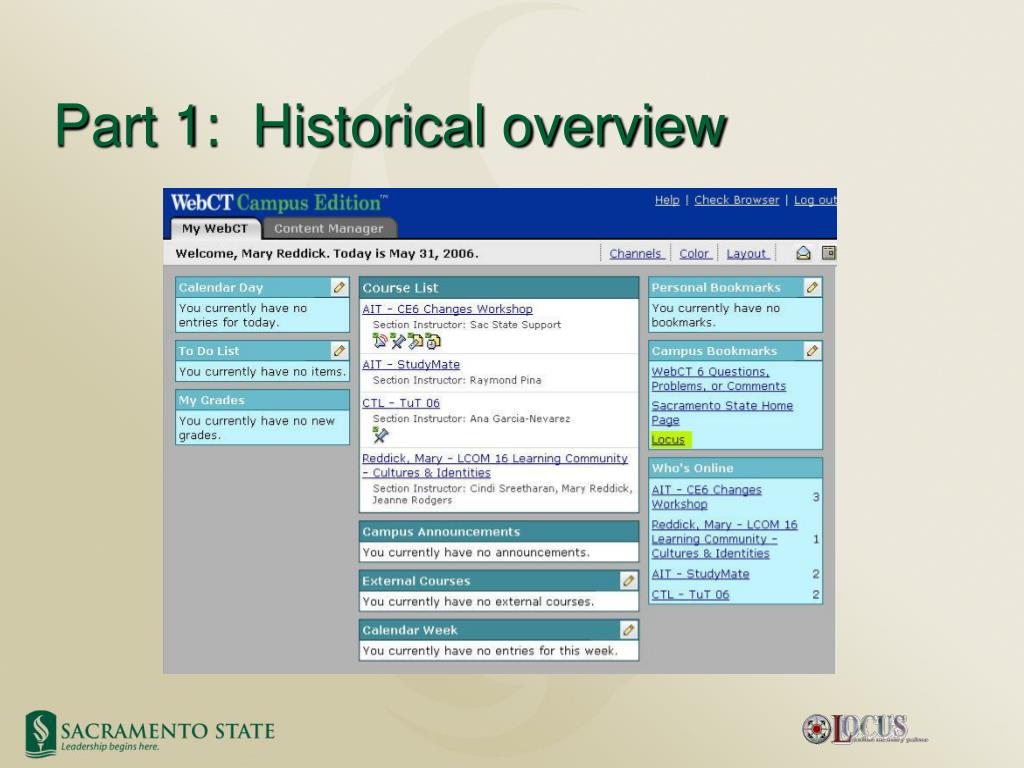This screenshot has height=768, width=1024.
Task: Open the Channels option
Action: click(635, 253)
